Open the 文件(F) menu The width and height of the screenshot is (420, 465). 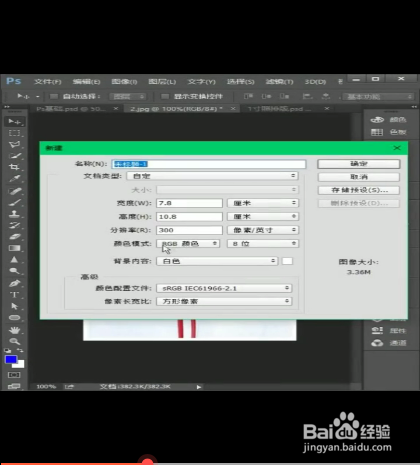click(48, 82)
